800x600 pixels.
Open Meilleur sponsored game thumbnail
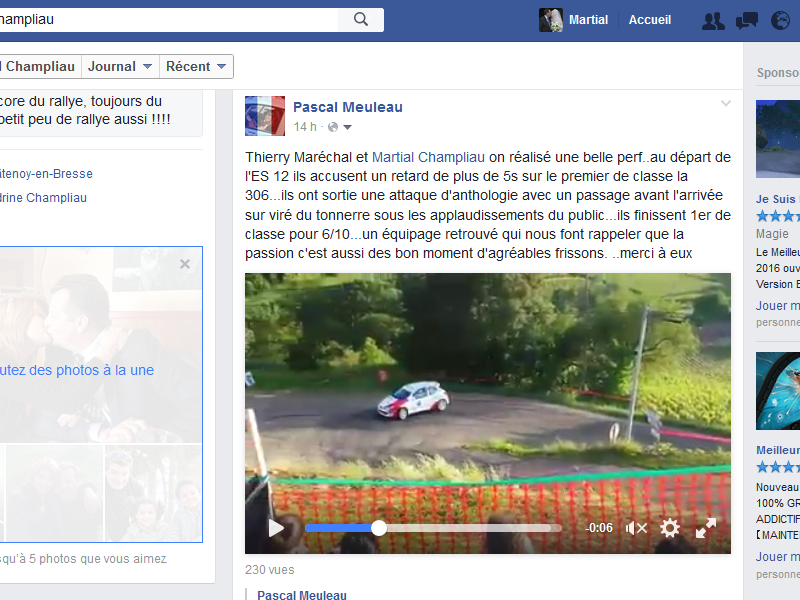778,391
